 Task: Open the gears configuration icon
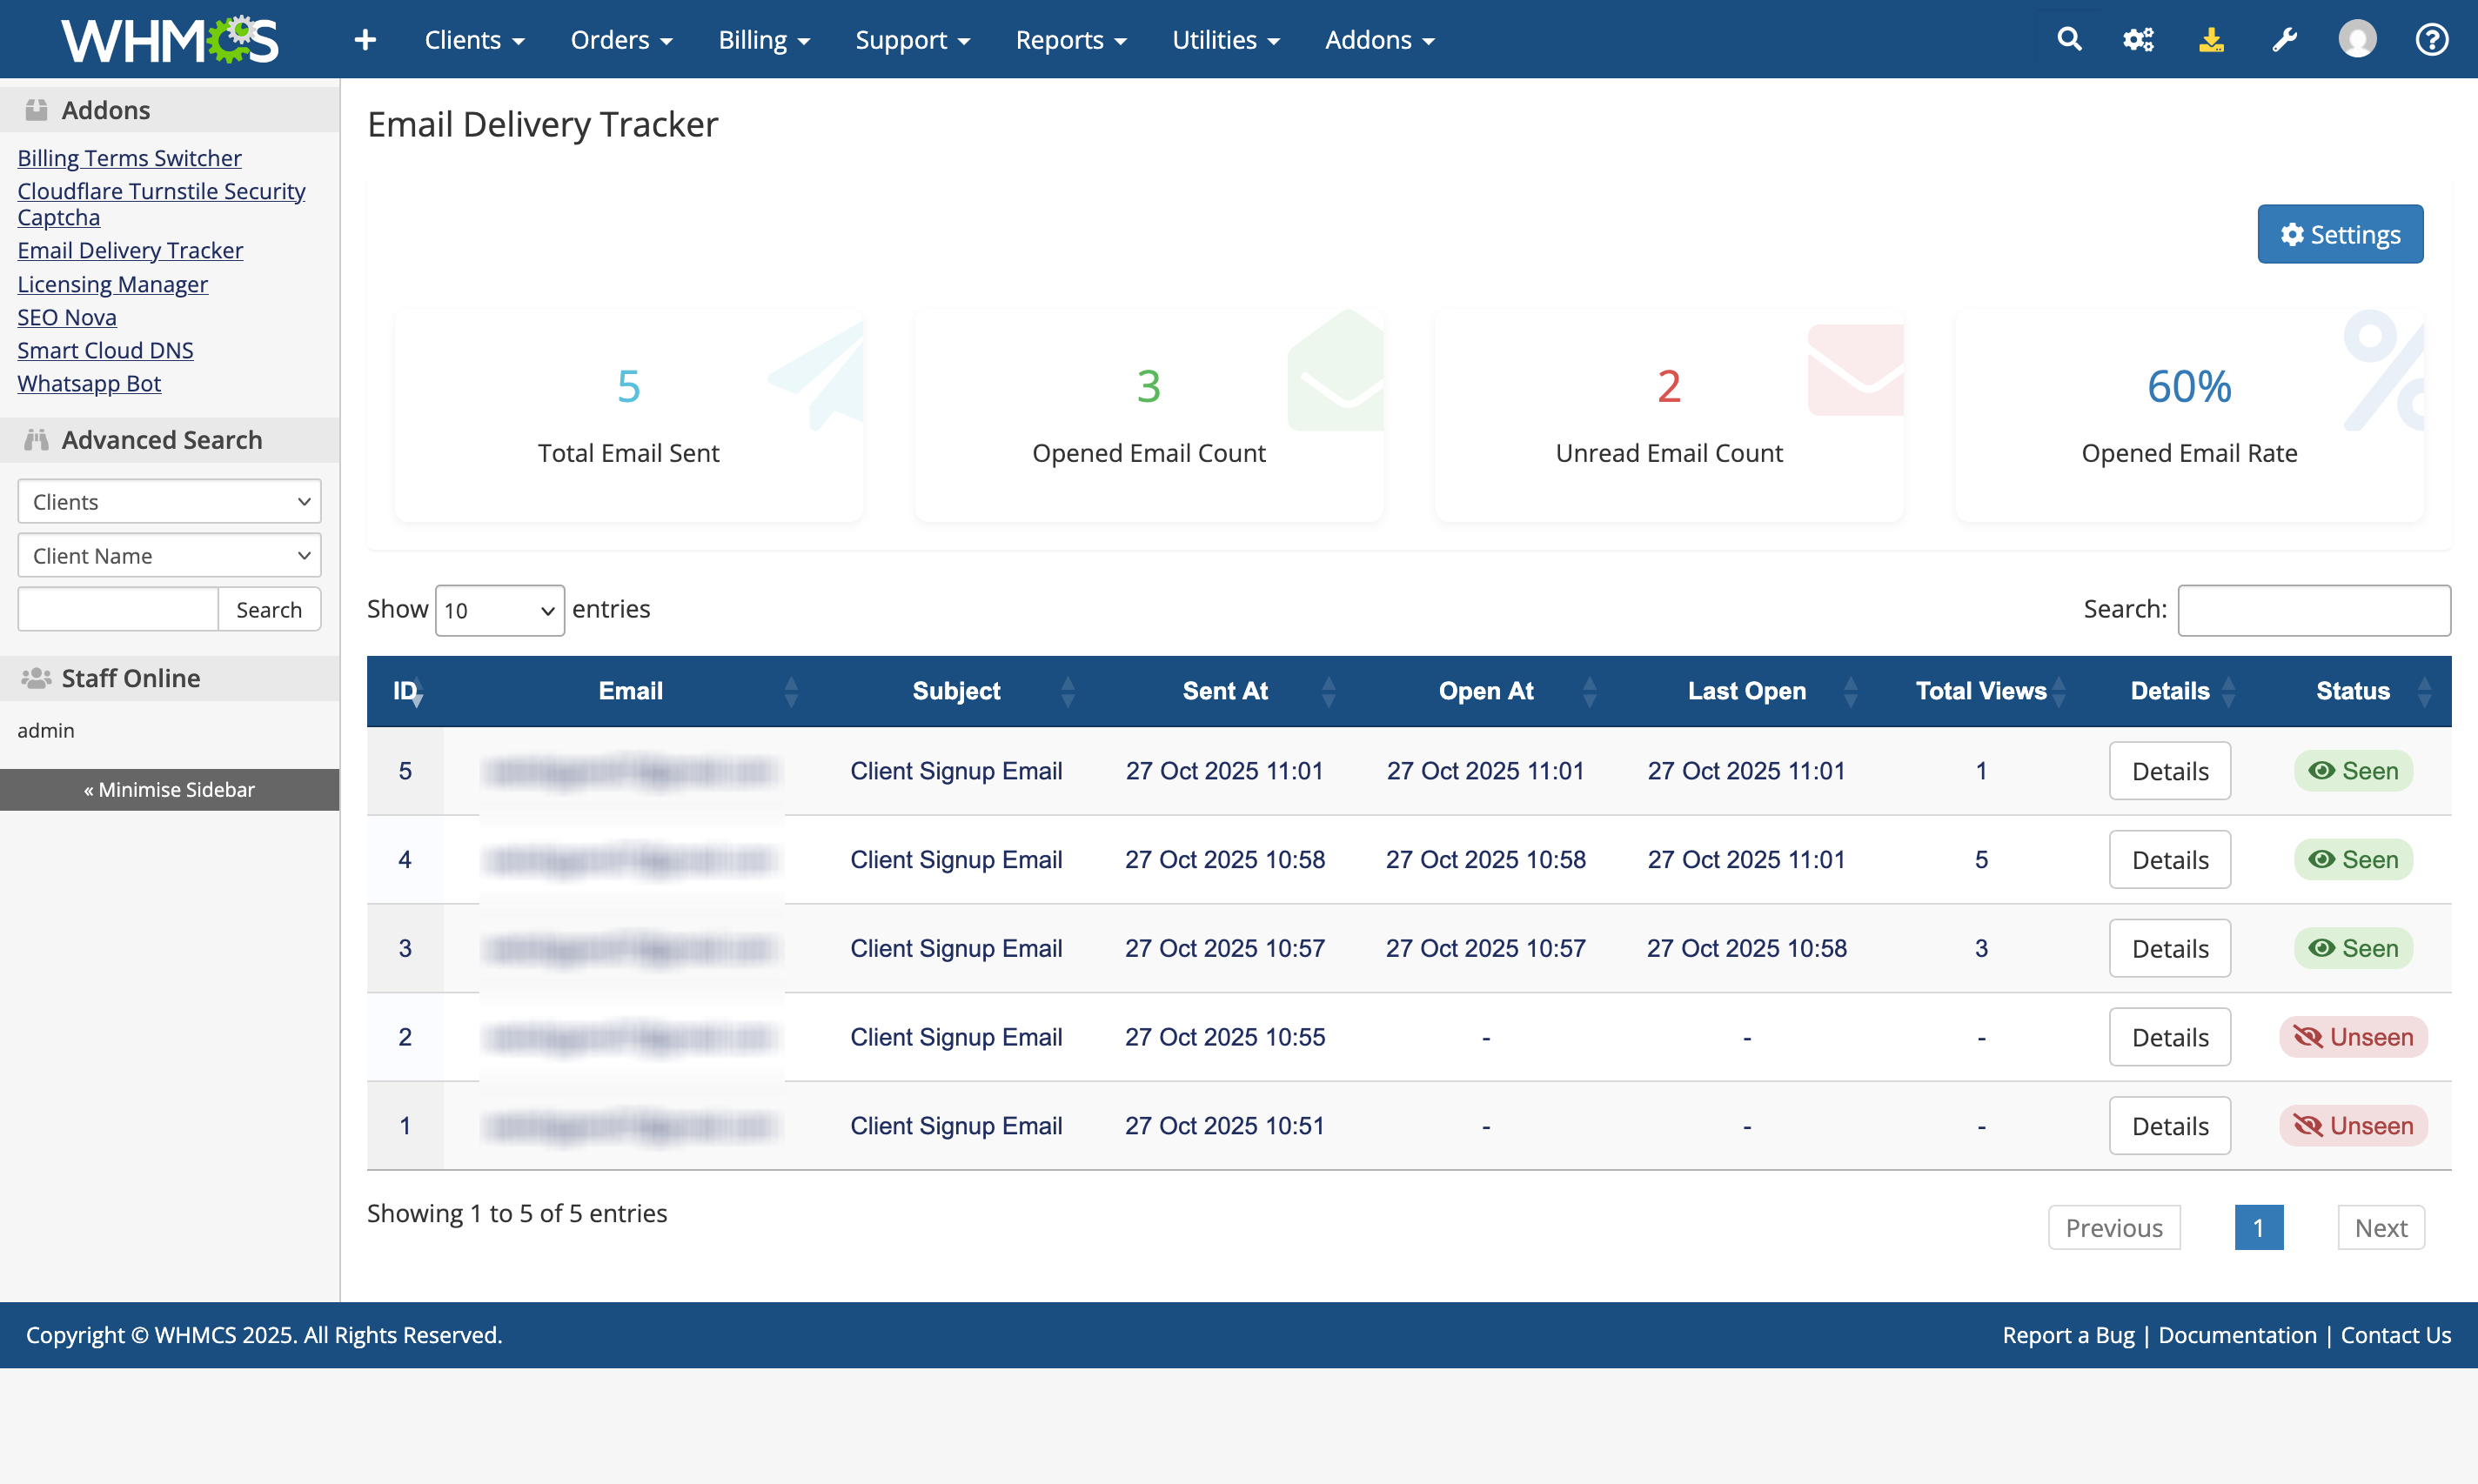click(2138, 40)
